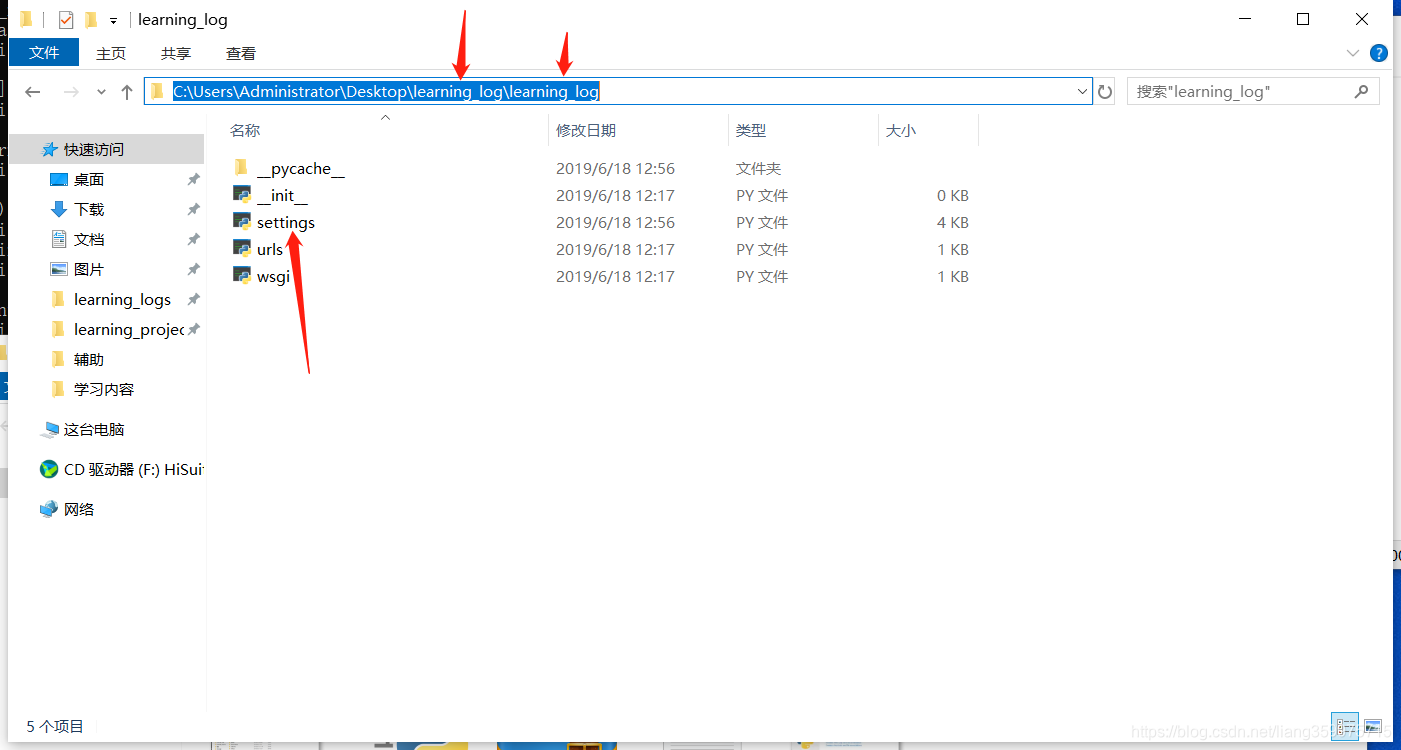Select the wsgi Python file icon
Image resolution: width=1401 pixels, height=750 pixels.
[242, 276]
